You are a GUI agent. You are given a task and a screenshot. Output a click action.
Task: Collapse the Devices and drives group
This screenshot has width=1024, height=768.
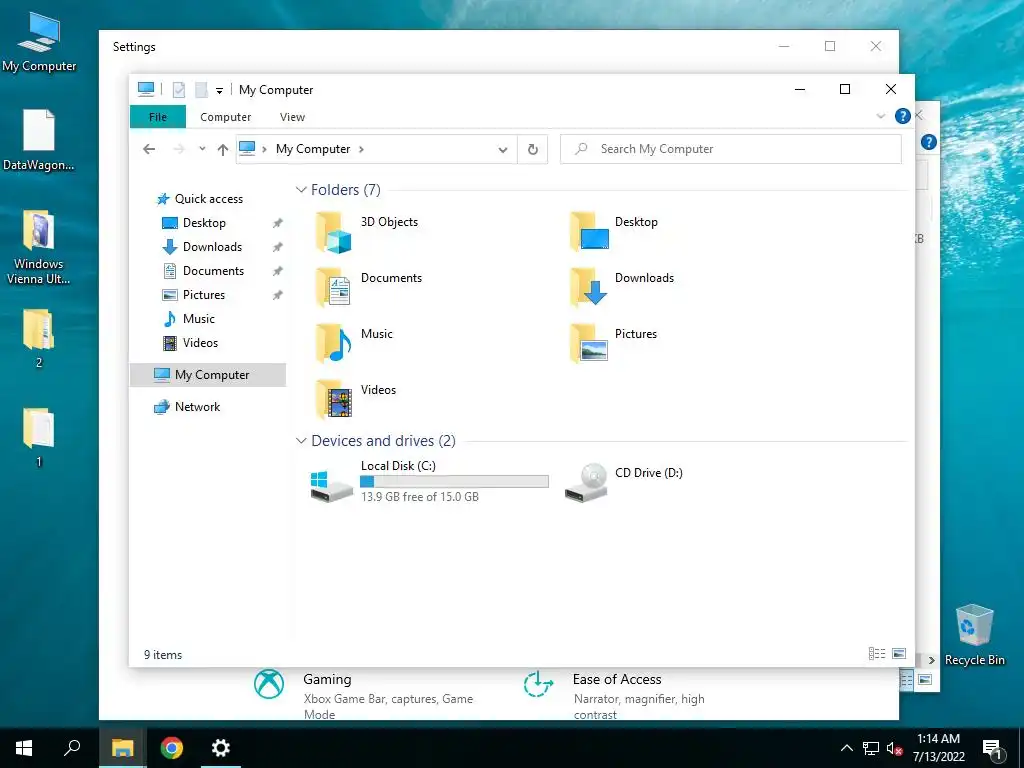[301, 441]
